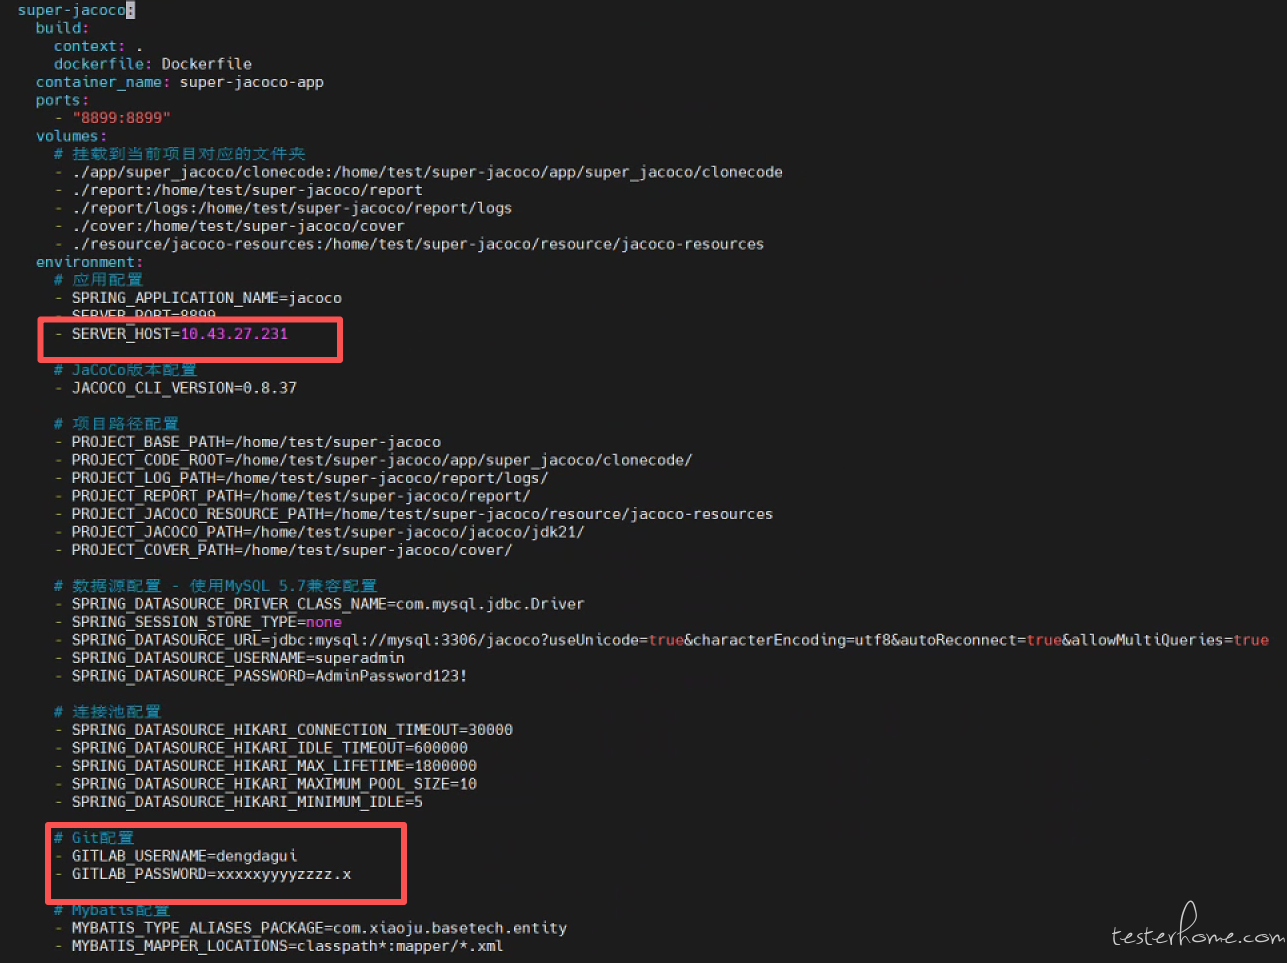Click the ./cover volume mapping line
This screenshot has width=1287, height=963.
pyautogui.click(x=238, y=226)
